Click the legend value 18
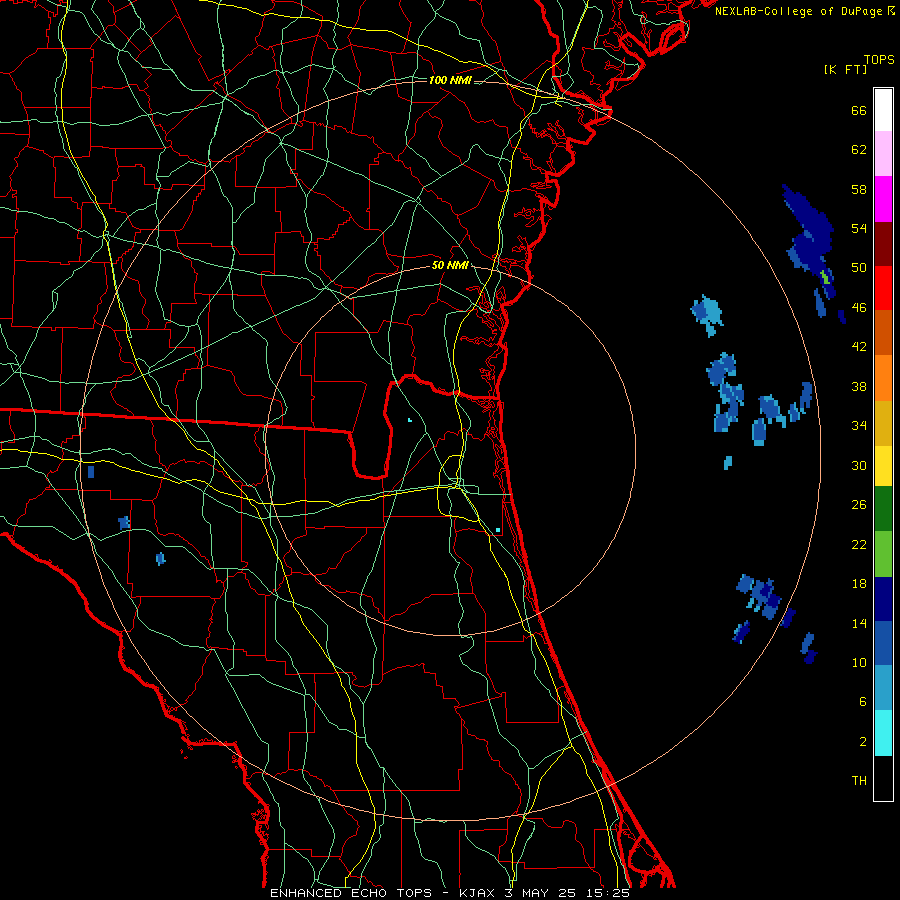Screen dimensions: 900x900 click(x=859, y=584)
